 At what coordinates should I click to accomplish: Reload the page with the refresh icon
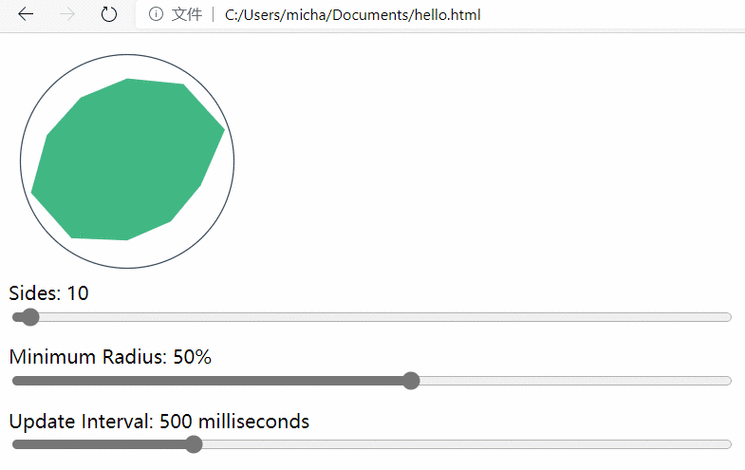click(x=109, y=14)
